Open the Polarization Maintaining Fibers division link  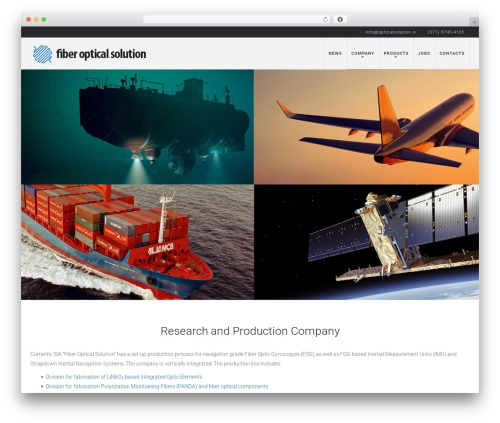157,386
